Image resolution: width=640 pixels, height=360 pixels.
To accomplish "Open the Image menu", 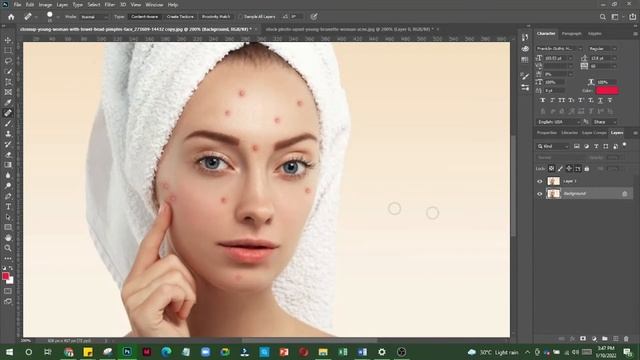I will pos(45,5).
